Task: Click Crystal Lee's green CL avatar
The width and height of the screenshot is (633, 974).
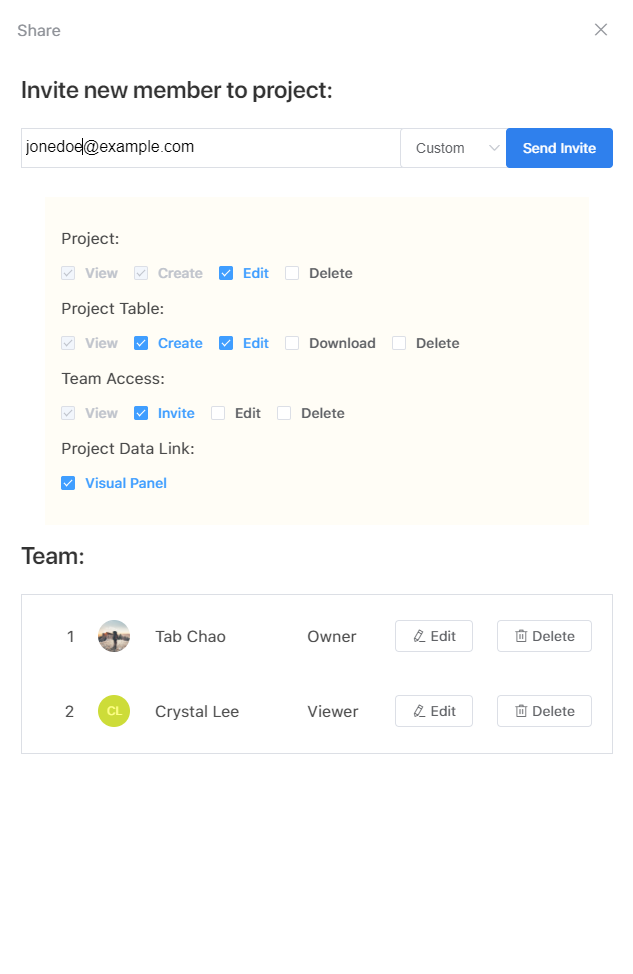Action: tap(114, 711)
